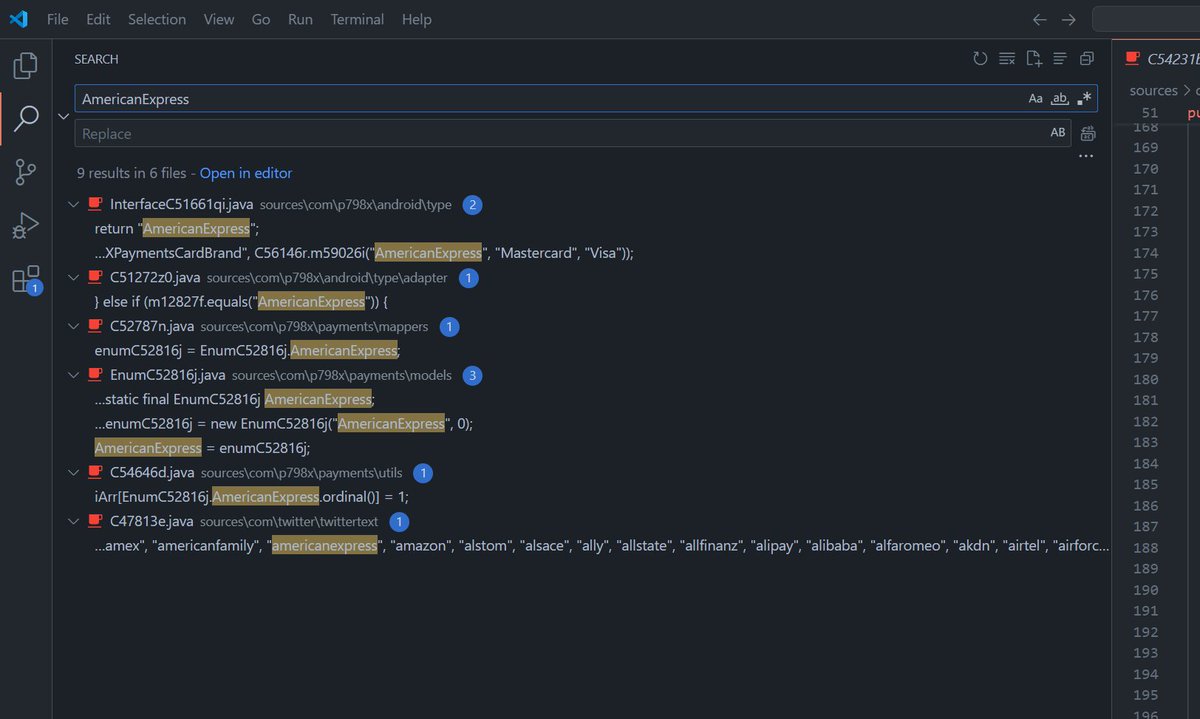The height and width of the screenshot is (719, 1200).
Task: Toggle Match Whole Word option
Action: [1061, 99]
